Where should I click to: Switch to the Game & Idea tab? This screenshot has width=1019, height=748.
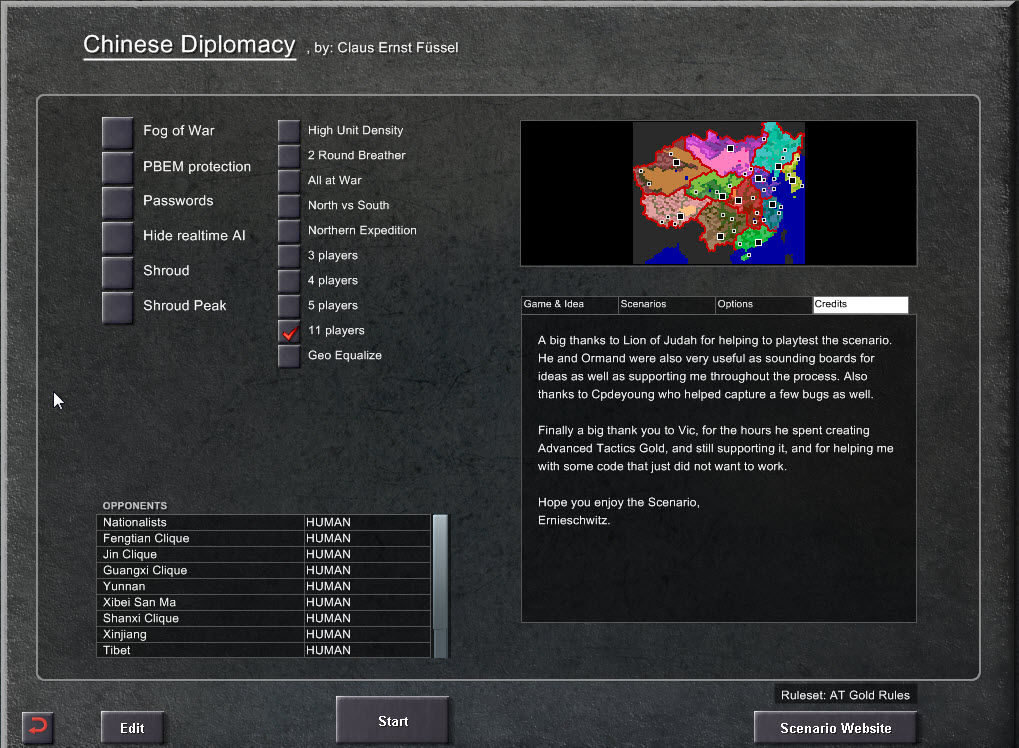569,305
